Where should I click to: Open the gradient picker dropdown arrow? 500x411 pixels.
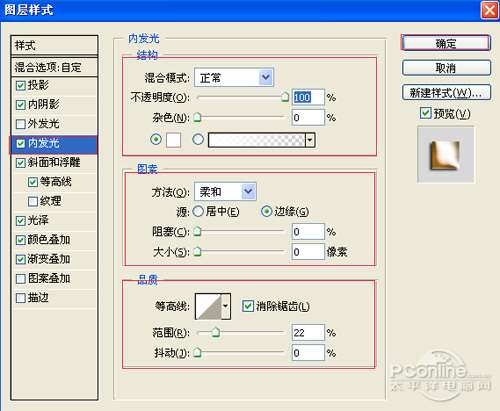(310, 140)
